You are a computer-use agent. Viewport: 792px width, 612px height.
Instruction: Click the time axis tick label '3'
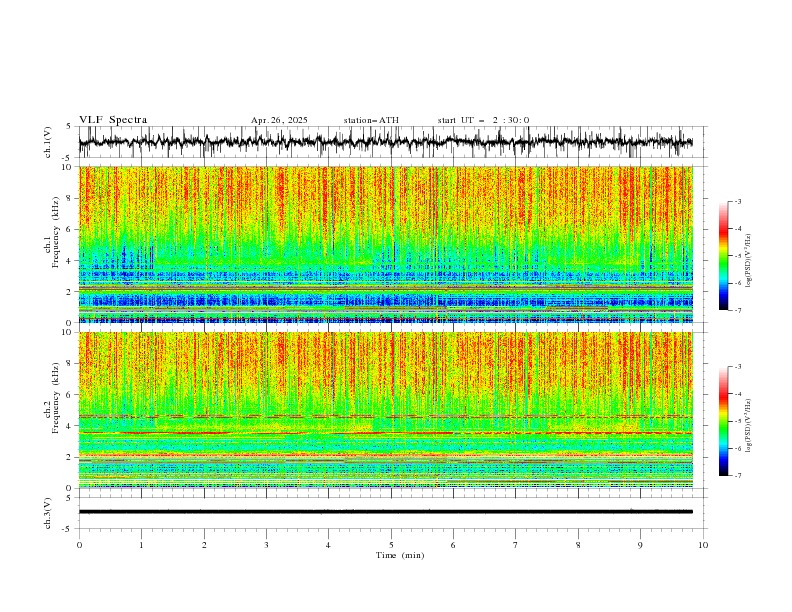(266, 545)
